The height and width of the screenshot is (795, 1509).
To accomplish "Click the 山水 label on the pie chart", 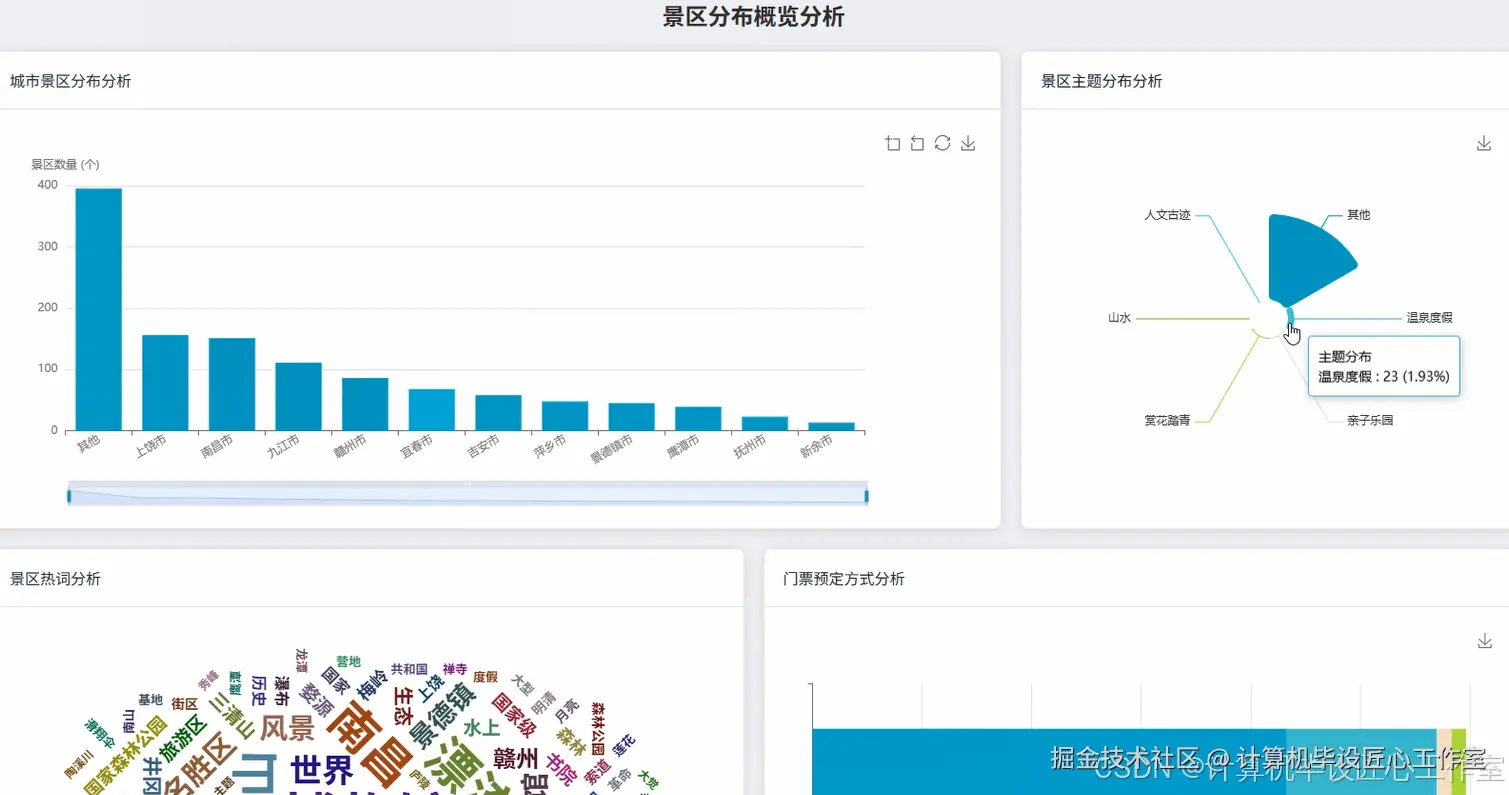I will tap(1120, 317).
